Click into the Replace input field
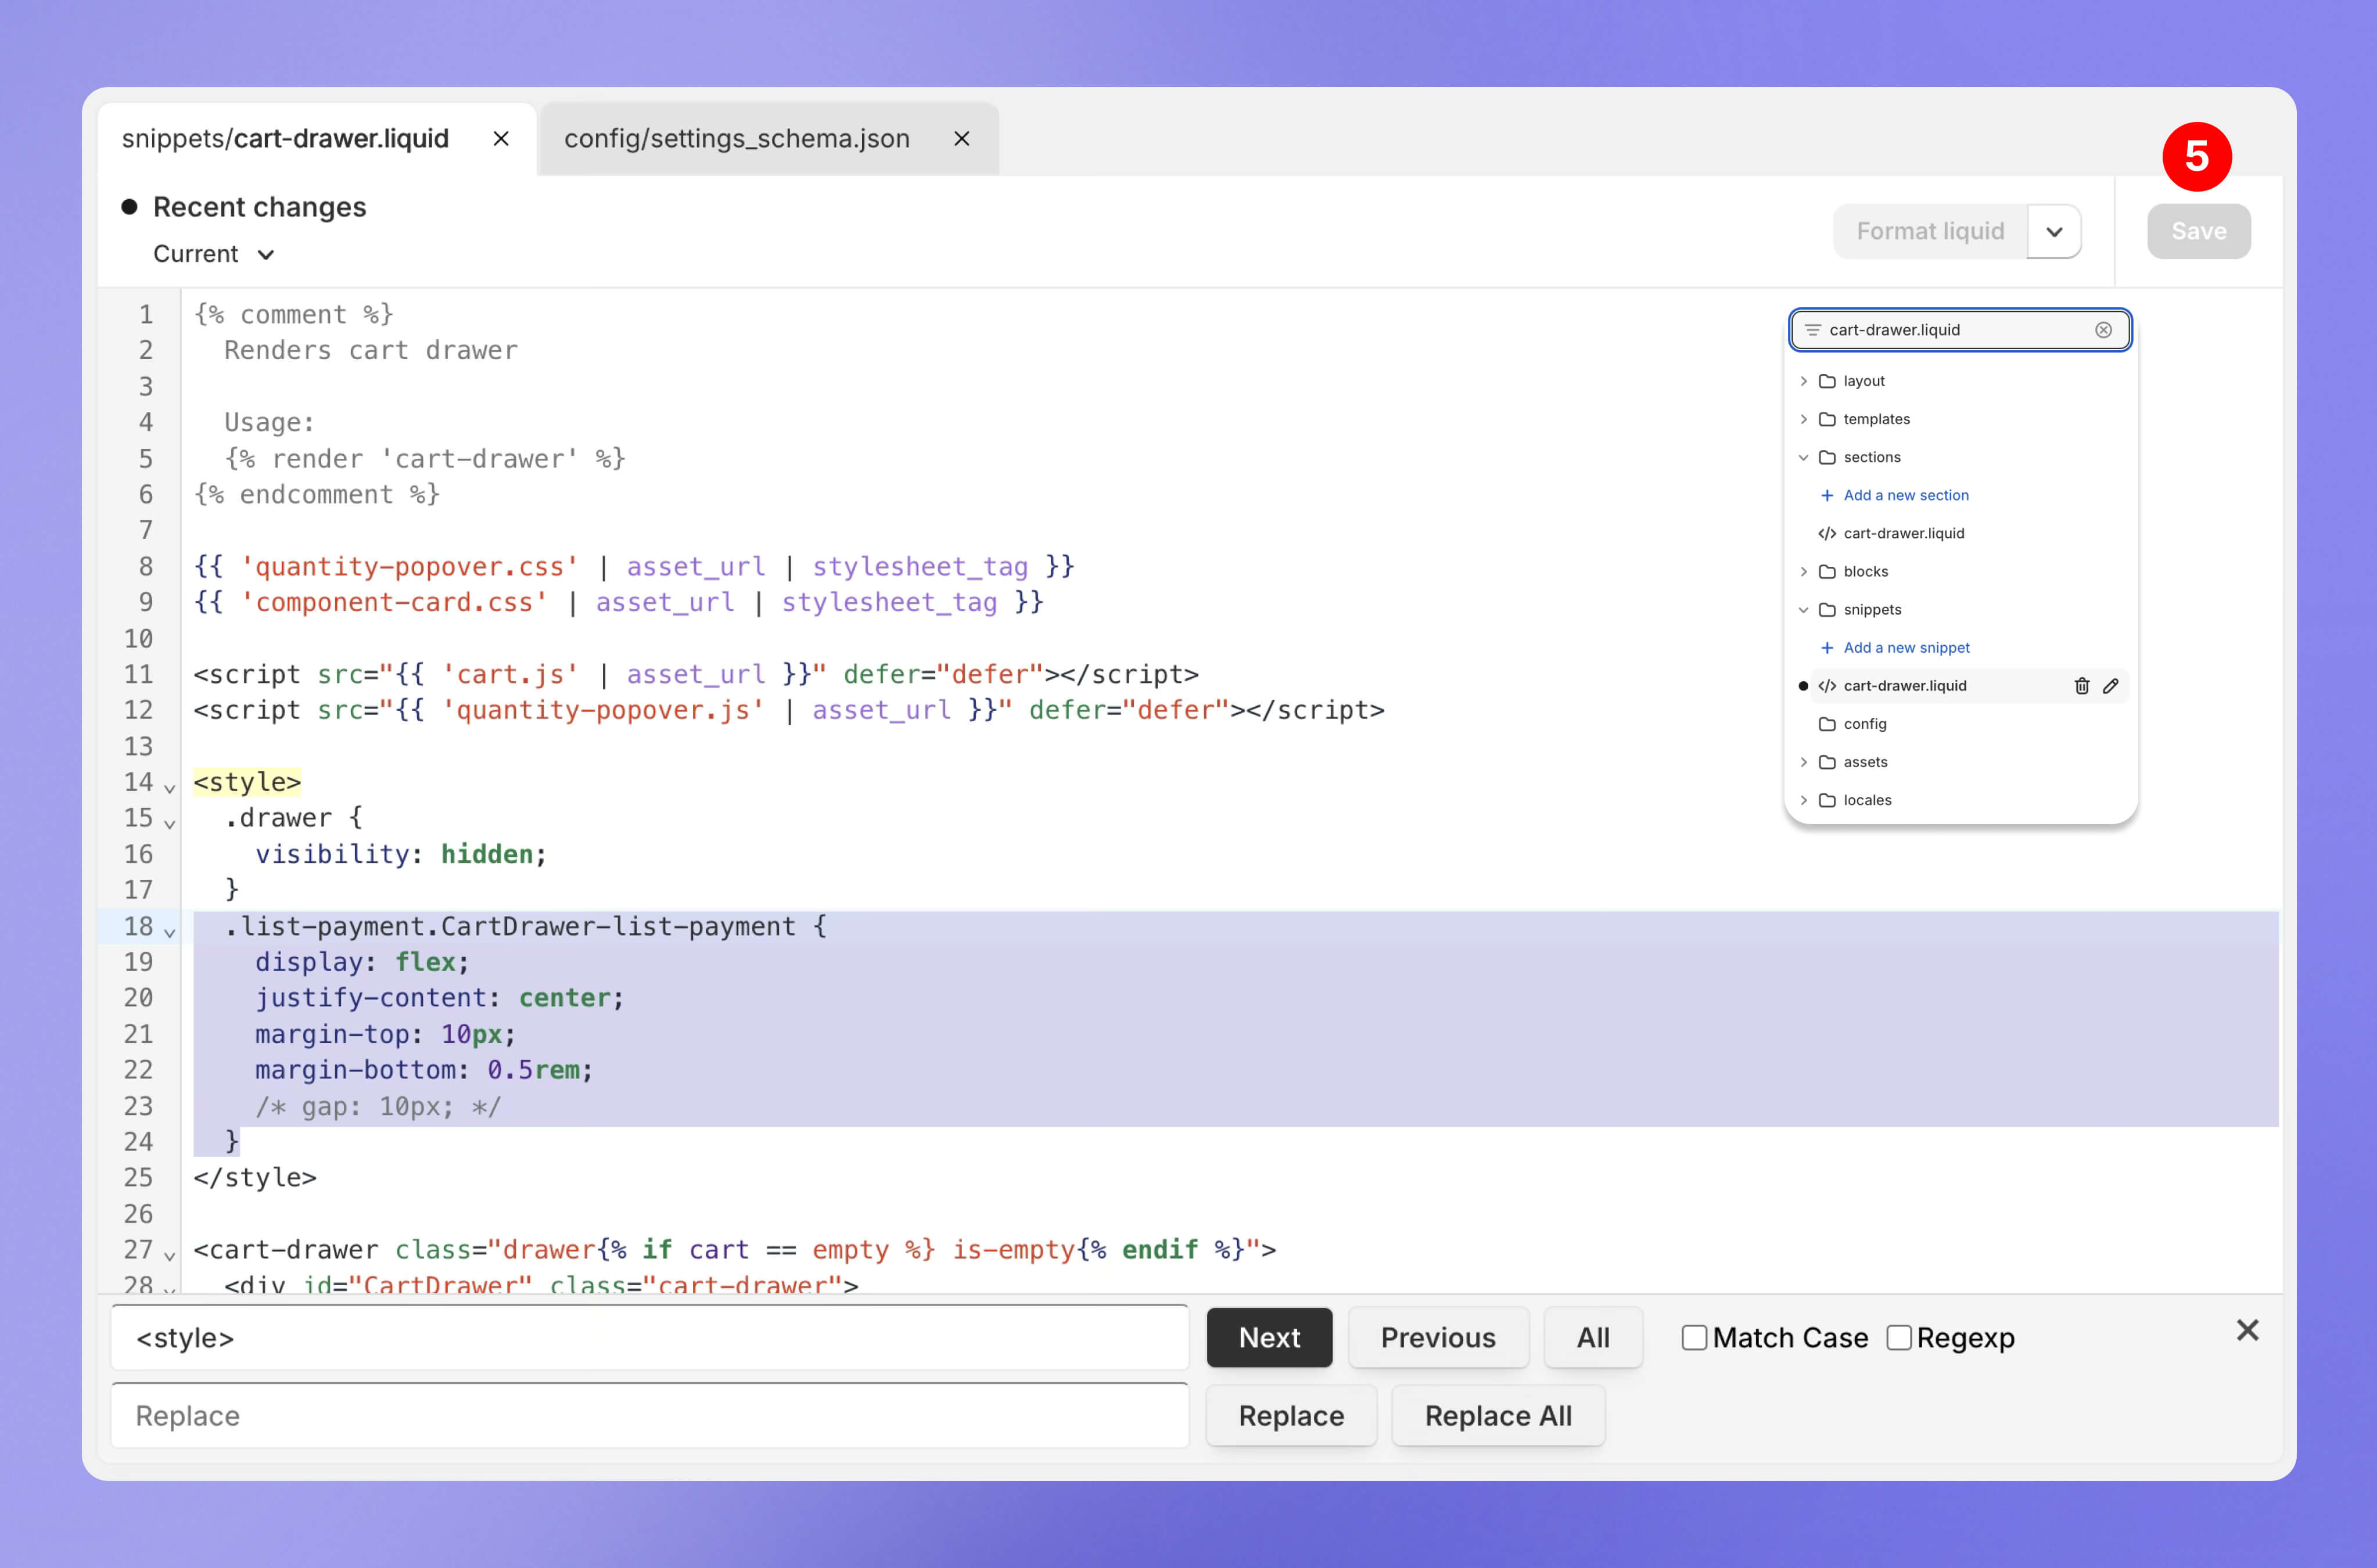Image resolution: width=2377 pixels, height=1568 pixels. (649, 1416)
